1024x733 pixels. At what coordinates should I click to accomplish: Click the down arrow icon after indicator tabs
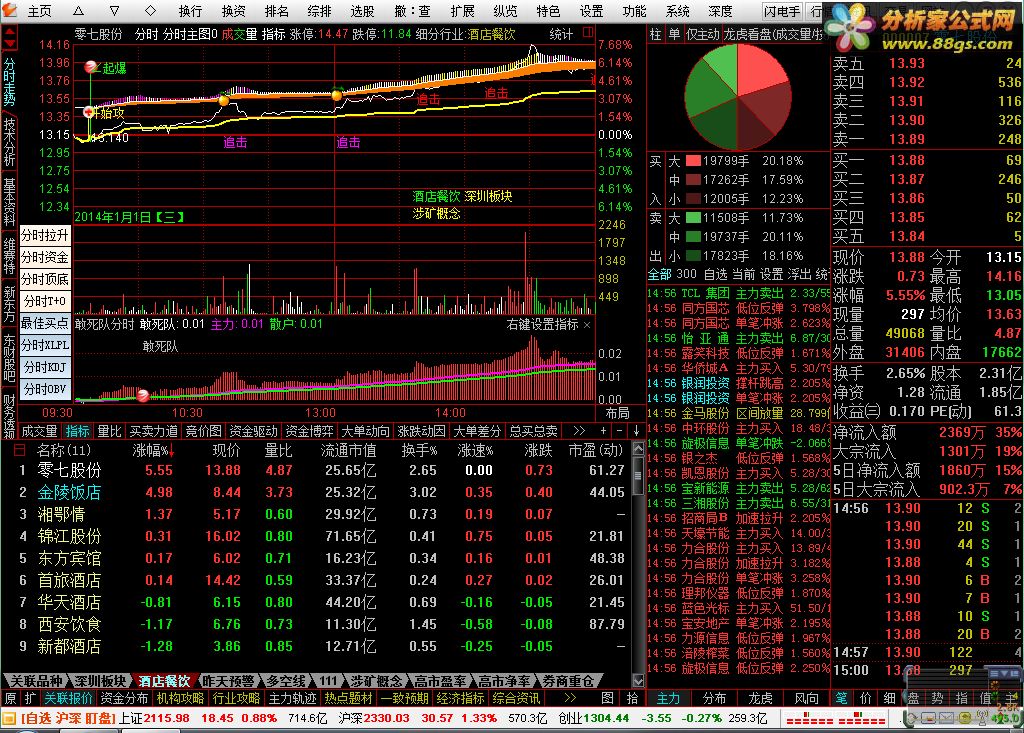[636, 431]
